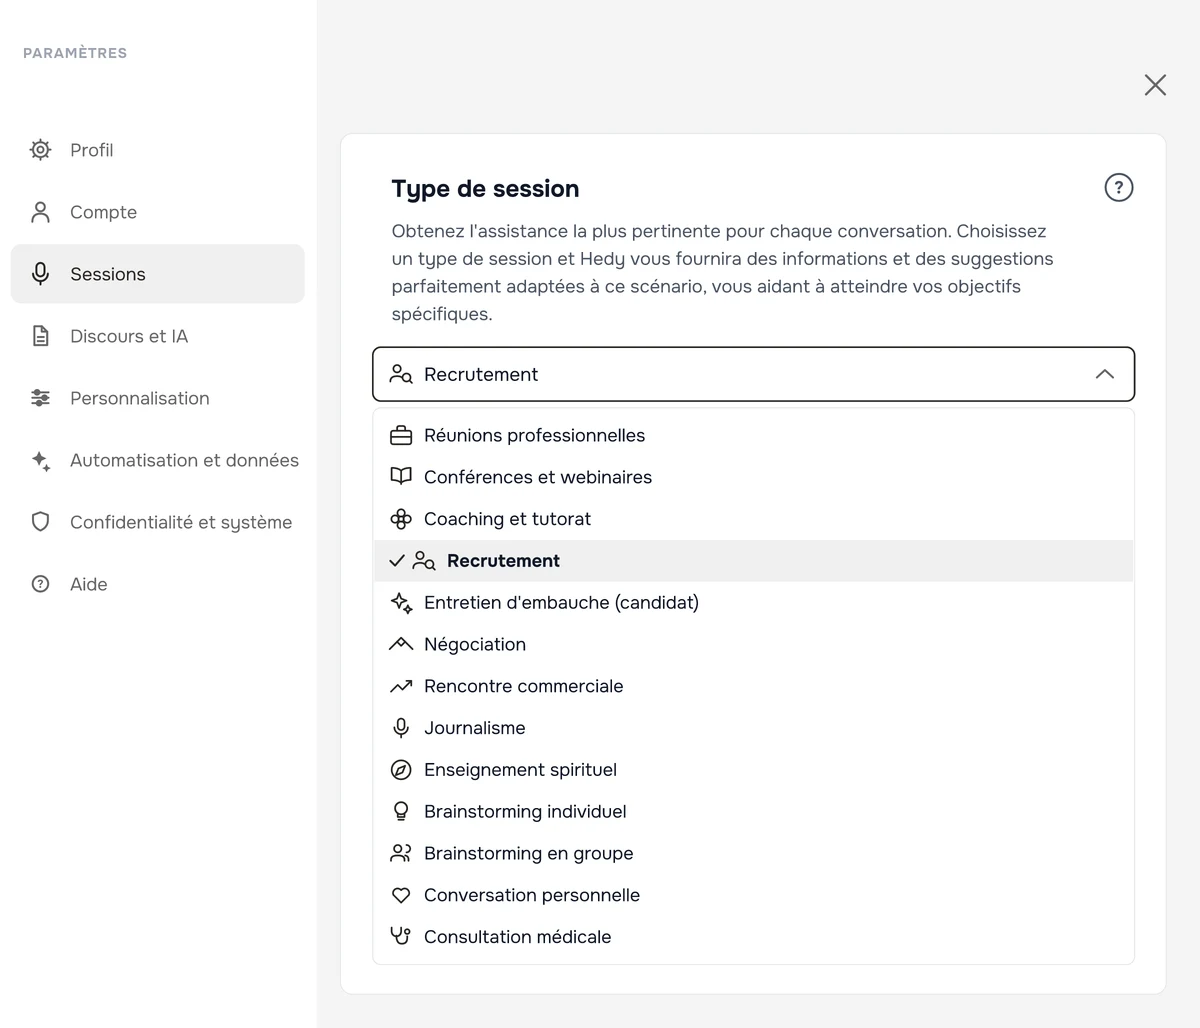This screenshot has width=1200, height=1028.
Task: Click the flower icon for Coaching et tutorat
Action: pos(401,519)
